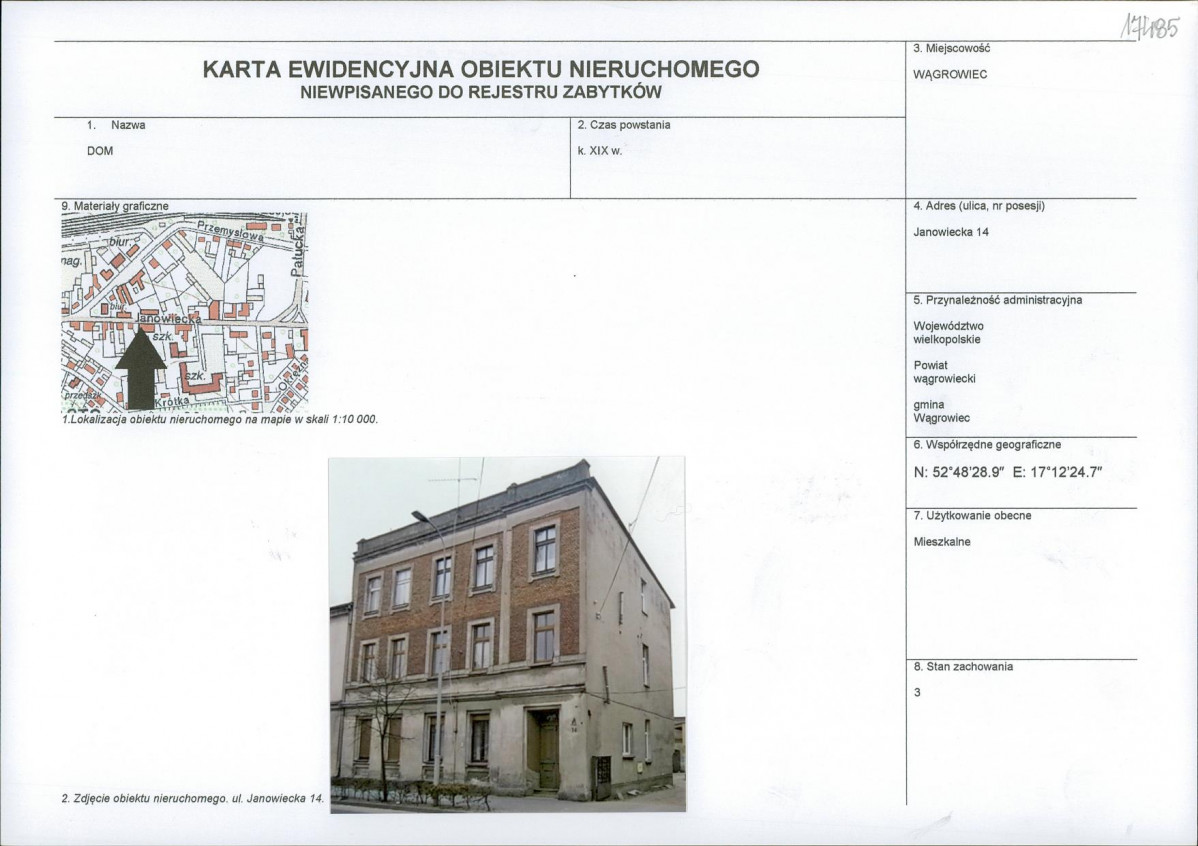
Task: Click the value 'DOM'
Action: pyautogui.click(x=100, y=151)
